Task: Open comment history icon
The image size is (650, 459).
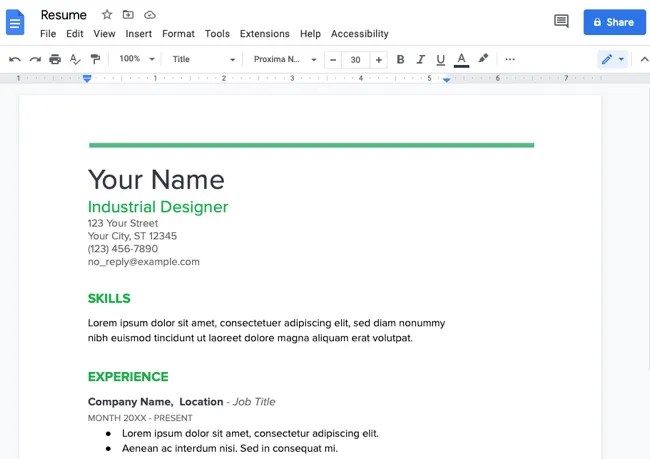Action: (561, 21)
